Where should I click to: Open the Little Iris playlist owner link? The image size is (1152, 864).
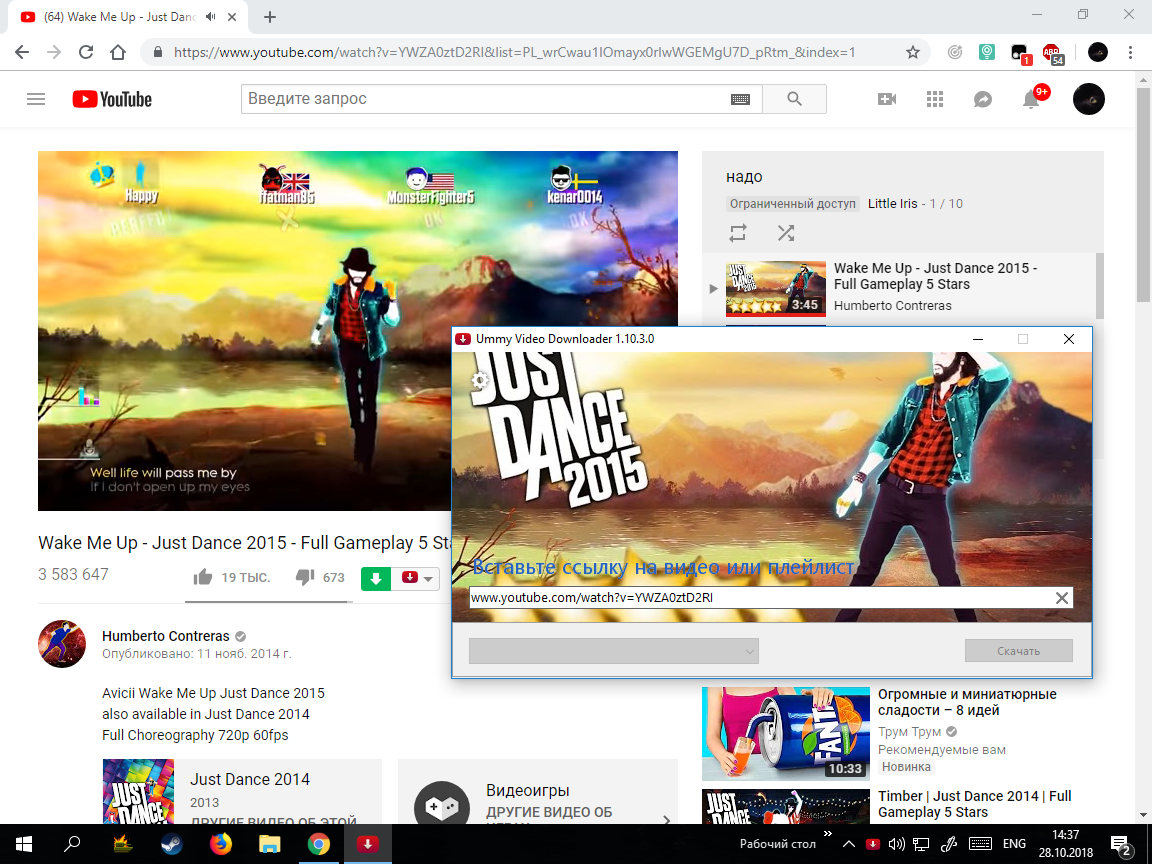[892, 204]
